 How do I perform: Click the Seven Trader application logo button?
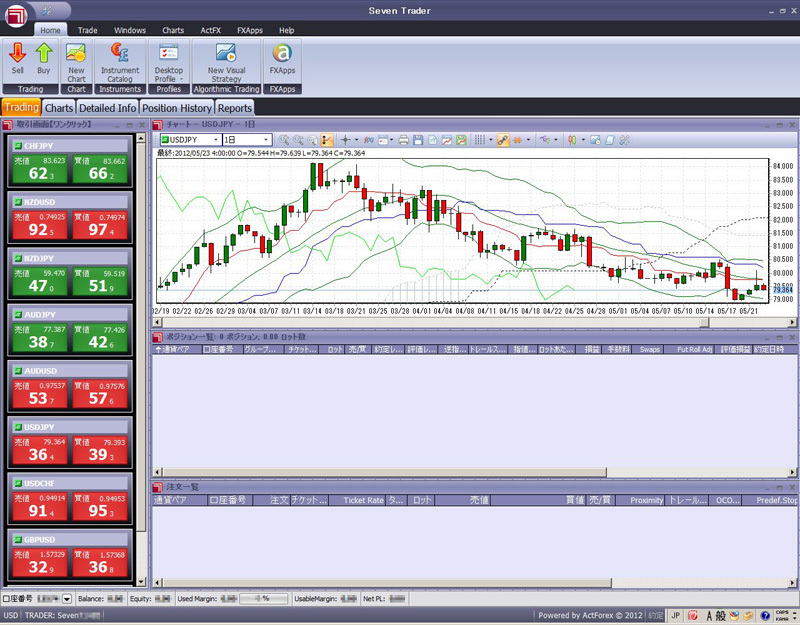(16, 15)
